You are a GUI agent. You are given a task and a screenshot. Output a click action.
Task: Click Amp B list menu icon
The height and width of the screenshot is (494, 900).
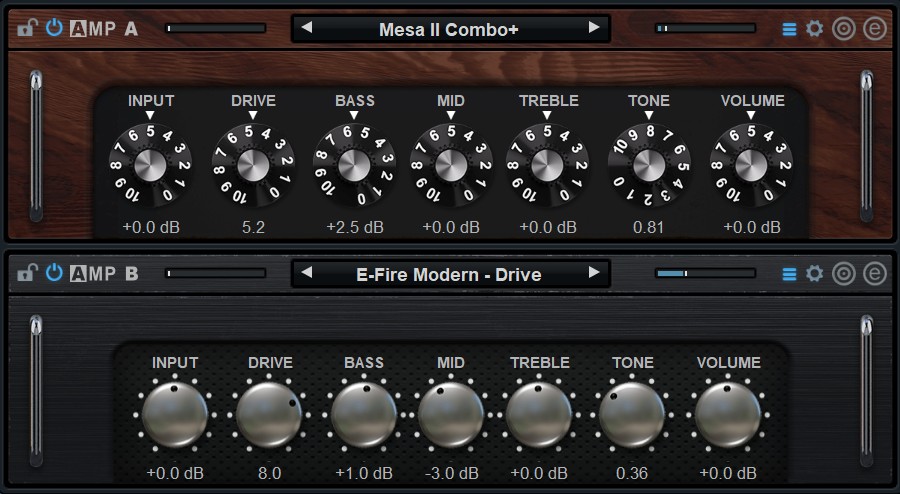[x=789, y=273]
